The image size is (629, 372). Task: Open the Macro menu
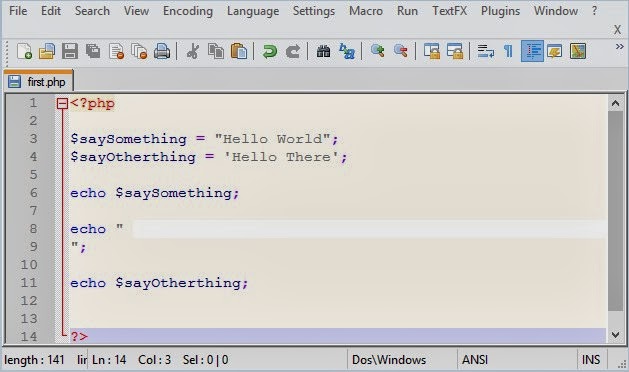pyautogui.click(x=366, y=11)
